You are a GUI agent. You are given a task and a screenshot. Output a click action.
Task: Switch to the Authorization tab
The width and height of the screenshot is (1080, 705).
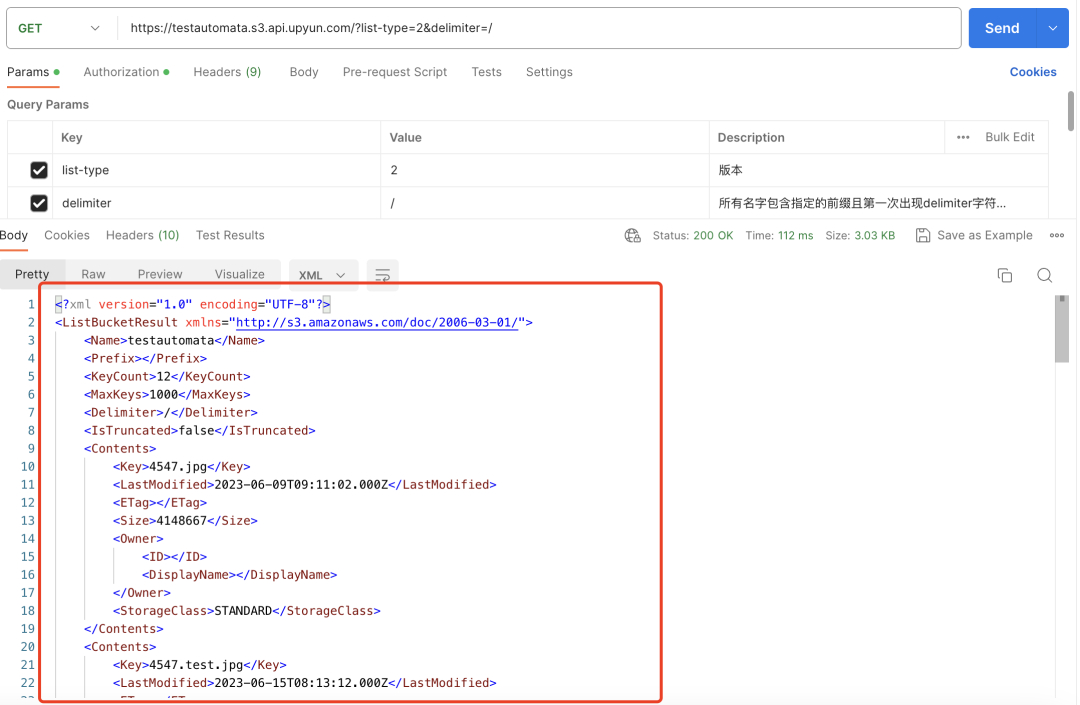tap(126, 72)
